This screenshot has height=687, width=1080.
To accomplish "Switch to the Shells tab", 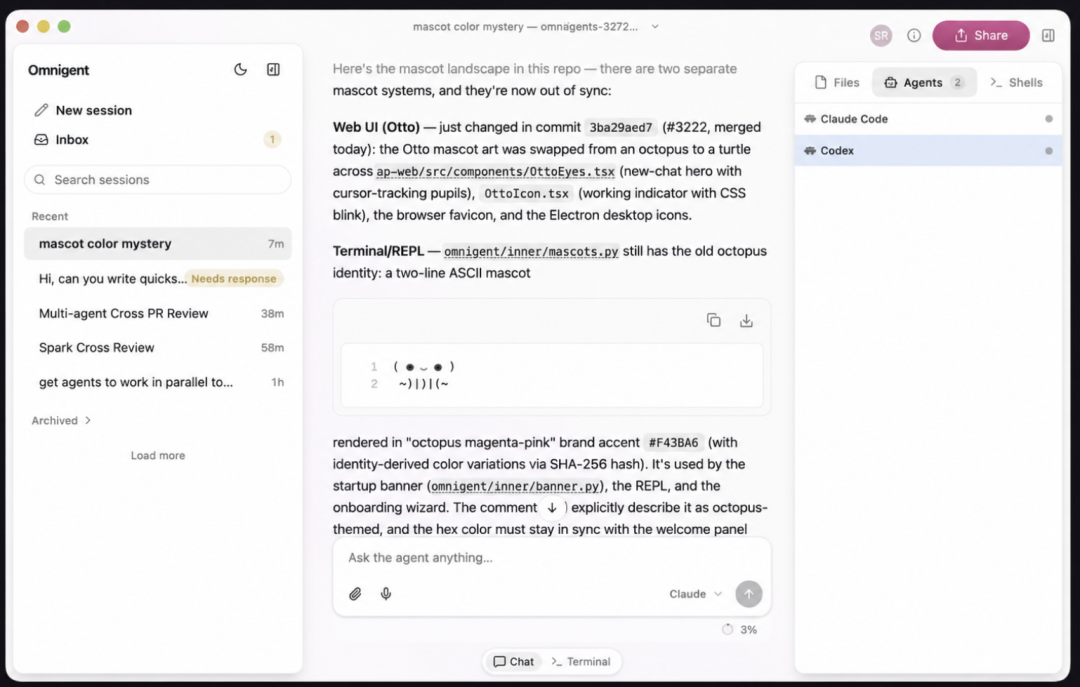I will (1016, 83).
